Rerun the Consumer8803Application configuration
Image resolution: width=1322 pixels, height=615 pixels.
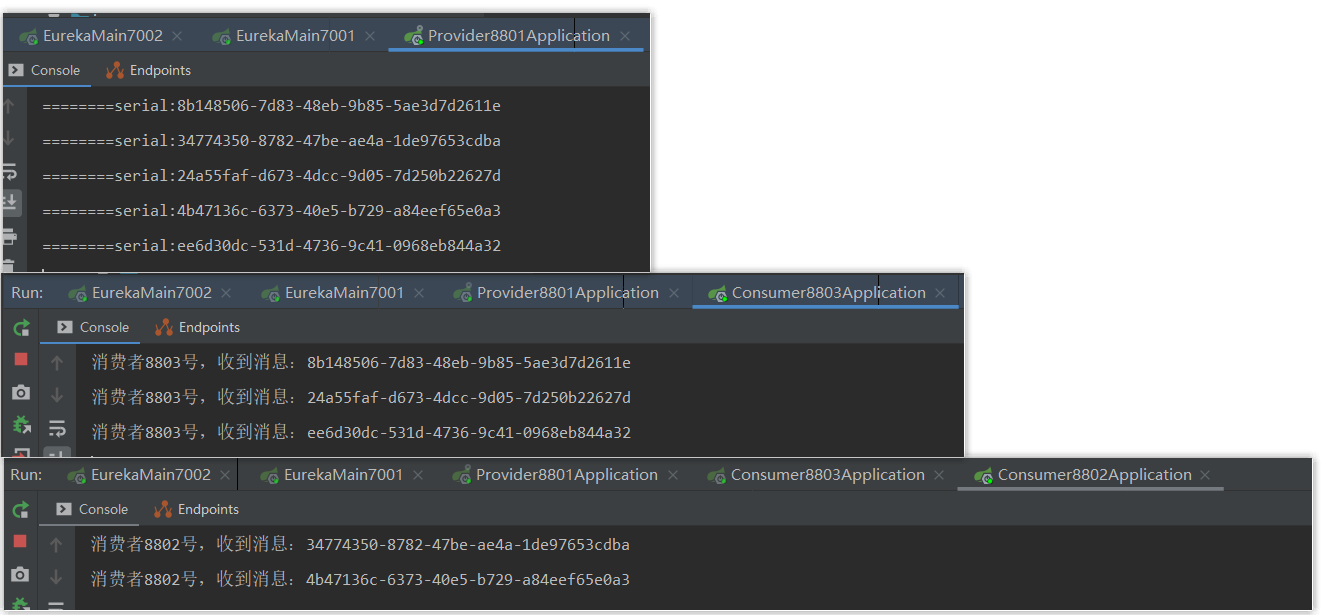point(21,328)
